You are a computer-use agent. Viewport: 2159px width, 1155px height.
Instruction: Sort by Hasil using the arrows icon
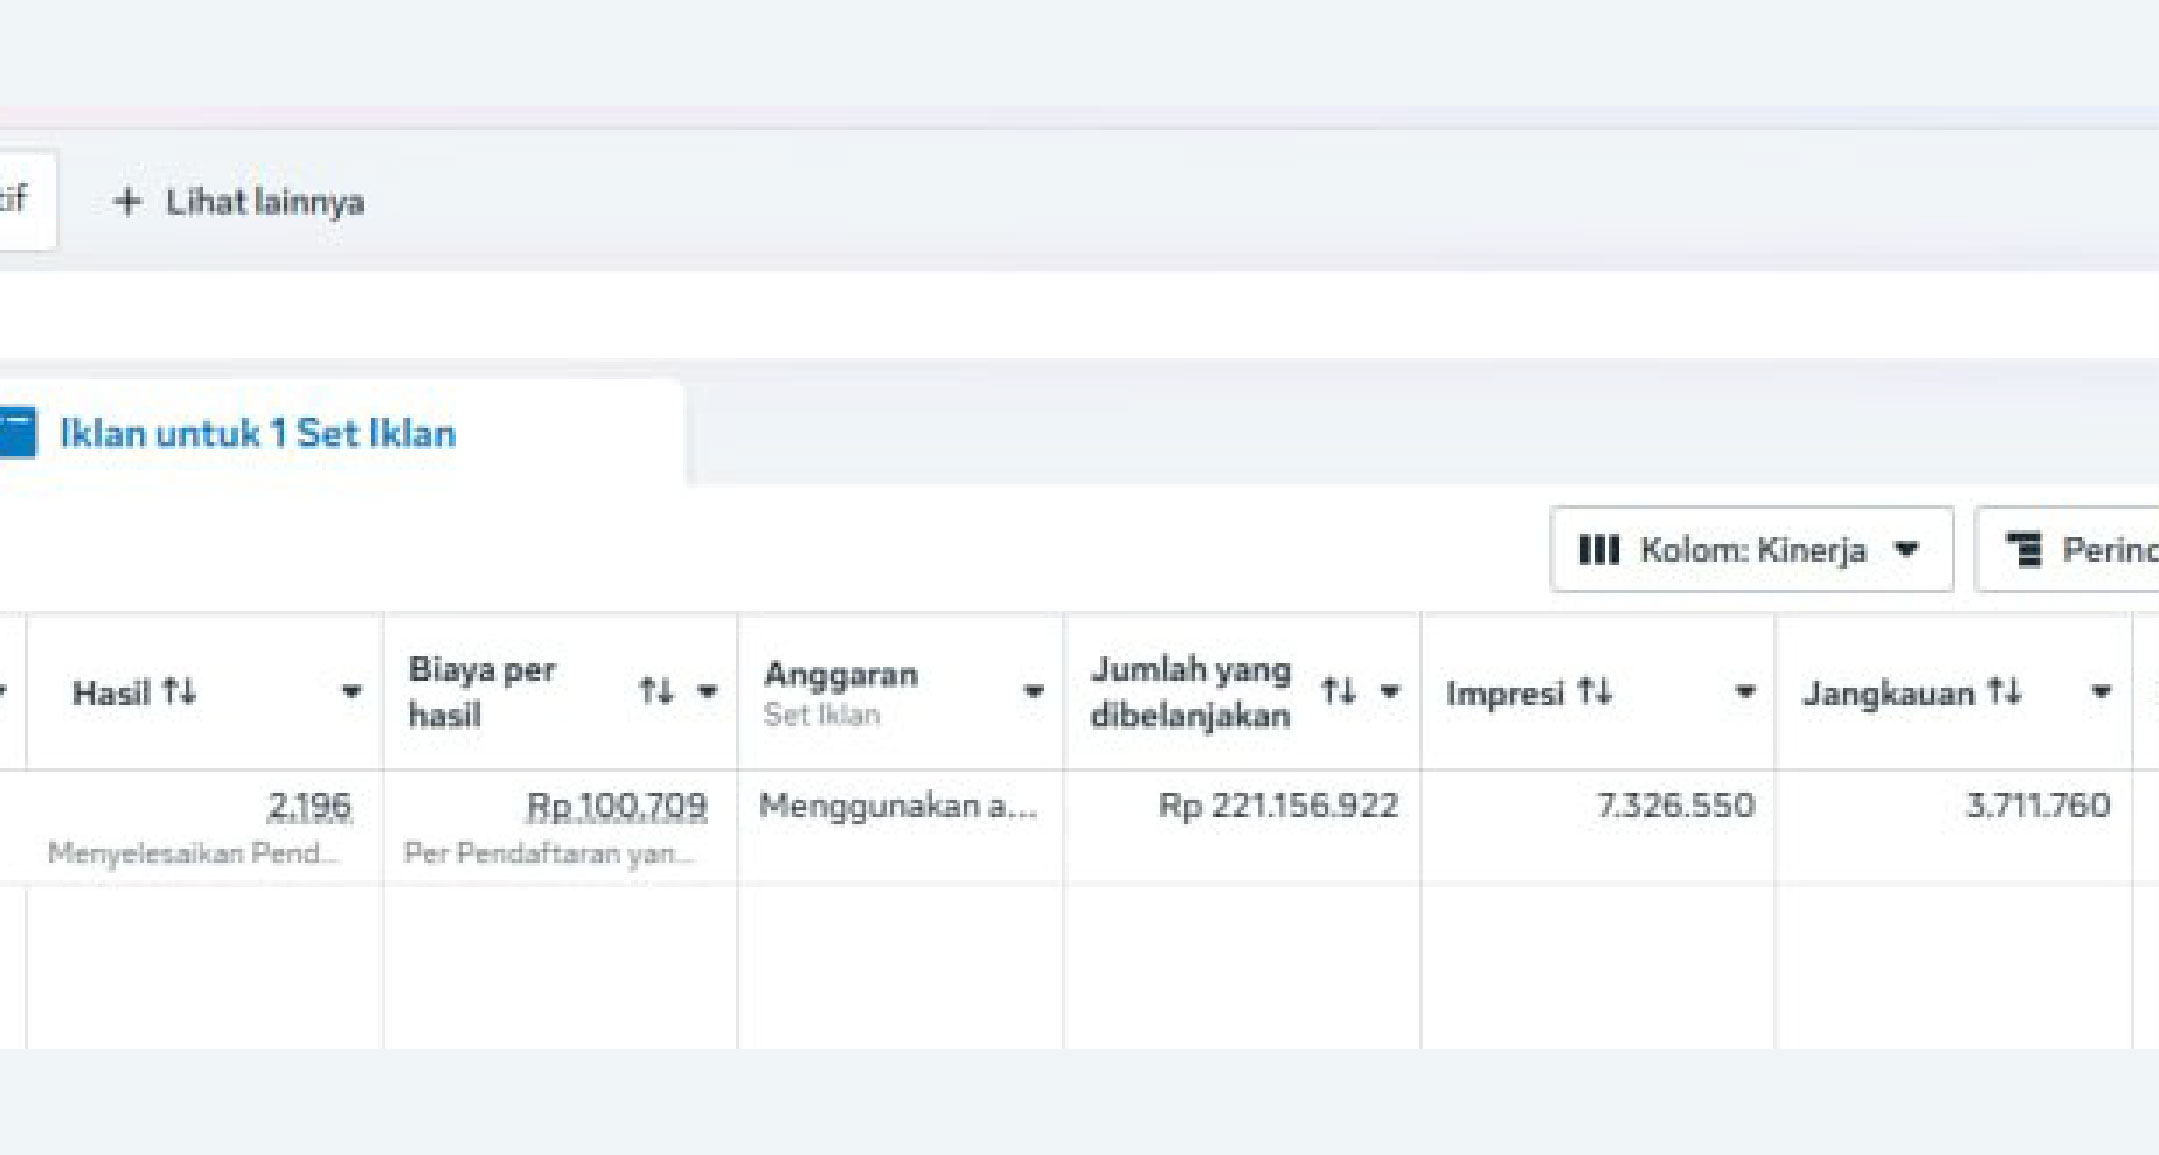click(x=180, y=692)
